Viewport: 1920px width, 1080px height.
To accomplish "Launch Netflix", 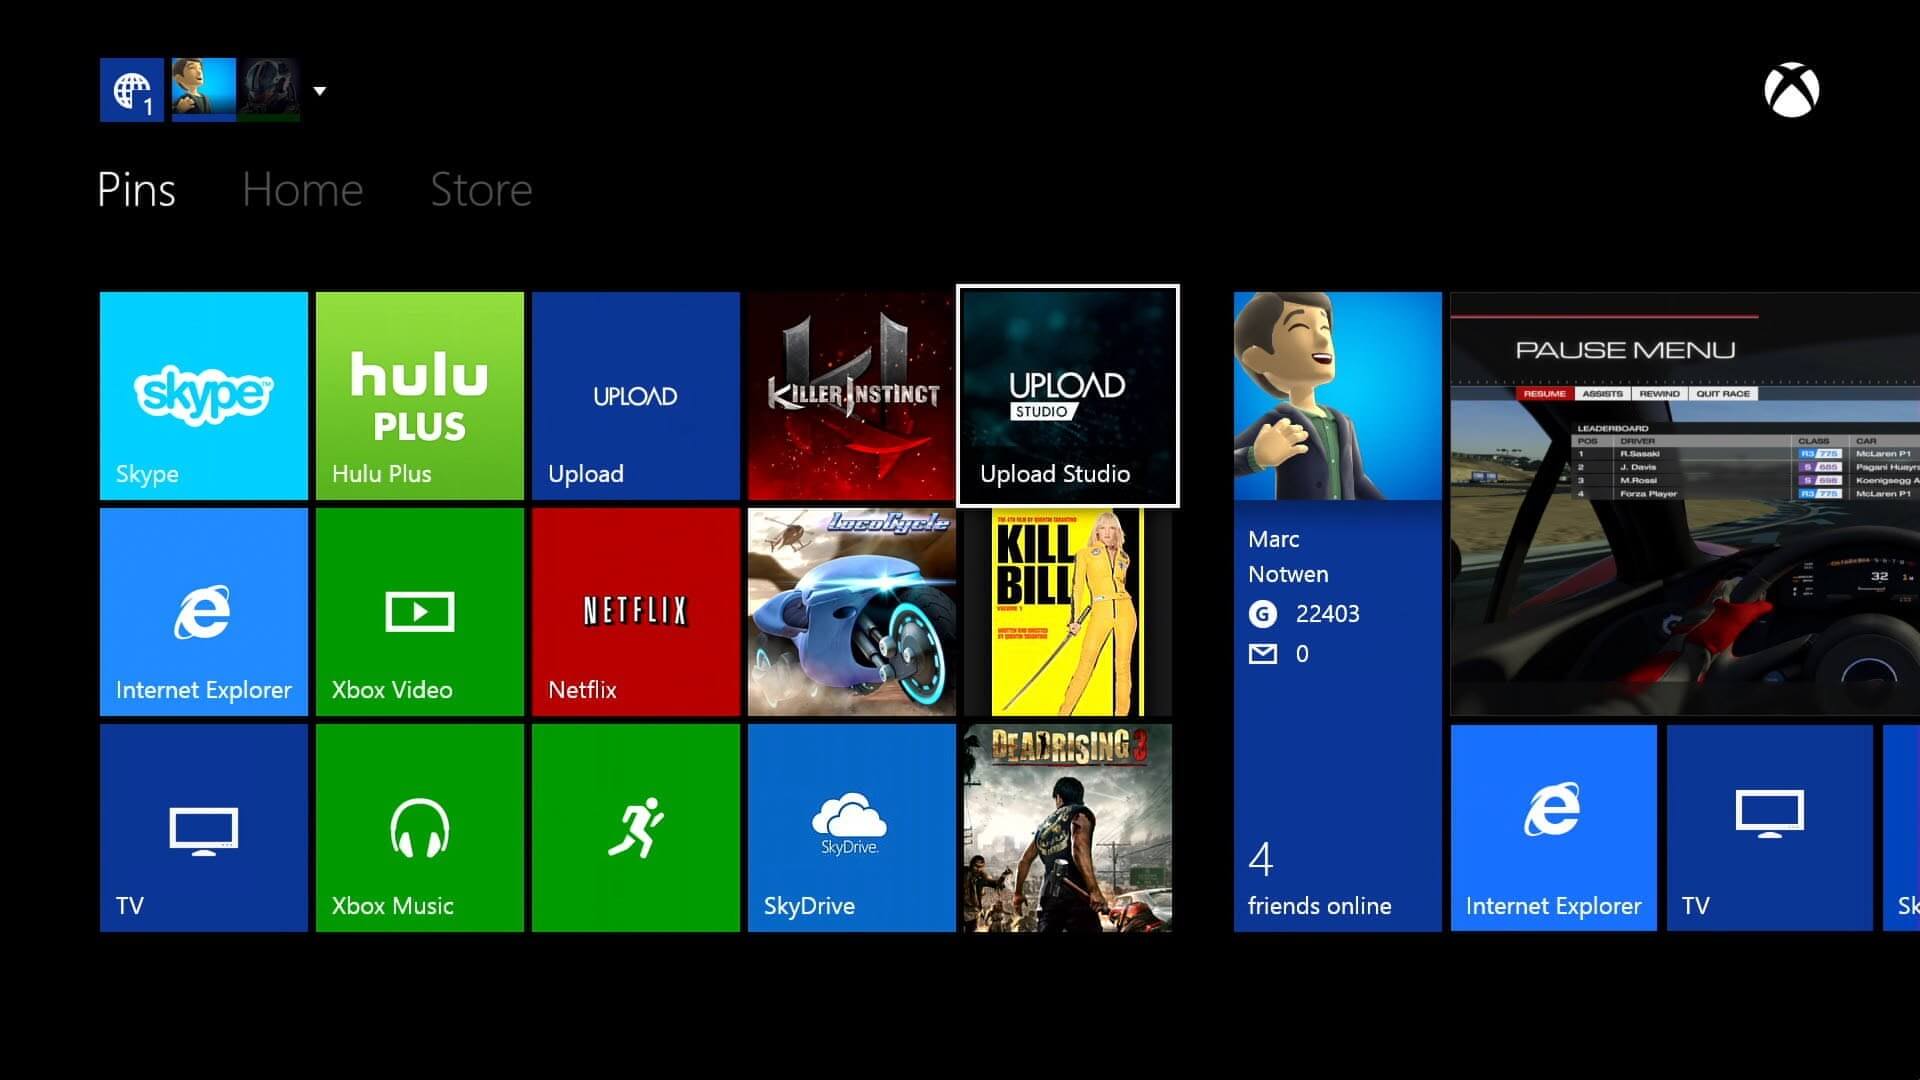I will (x=635, y=612).
